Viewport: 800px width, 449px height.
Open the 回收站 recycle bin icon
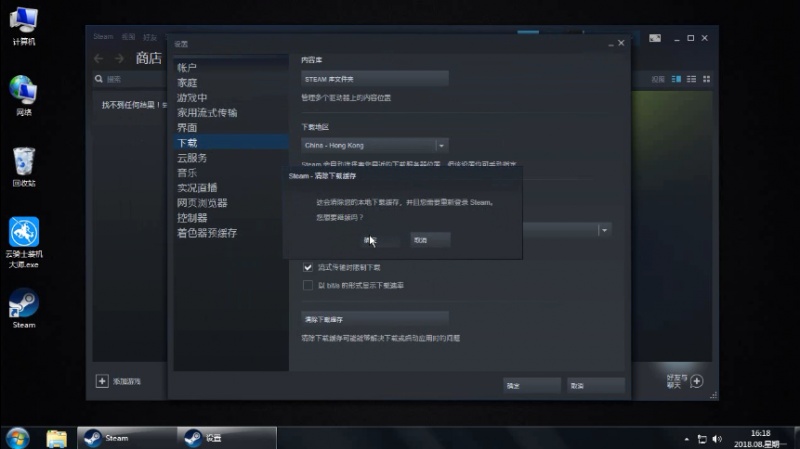tap(23, 167)
